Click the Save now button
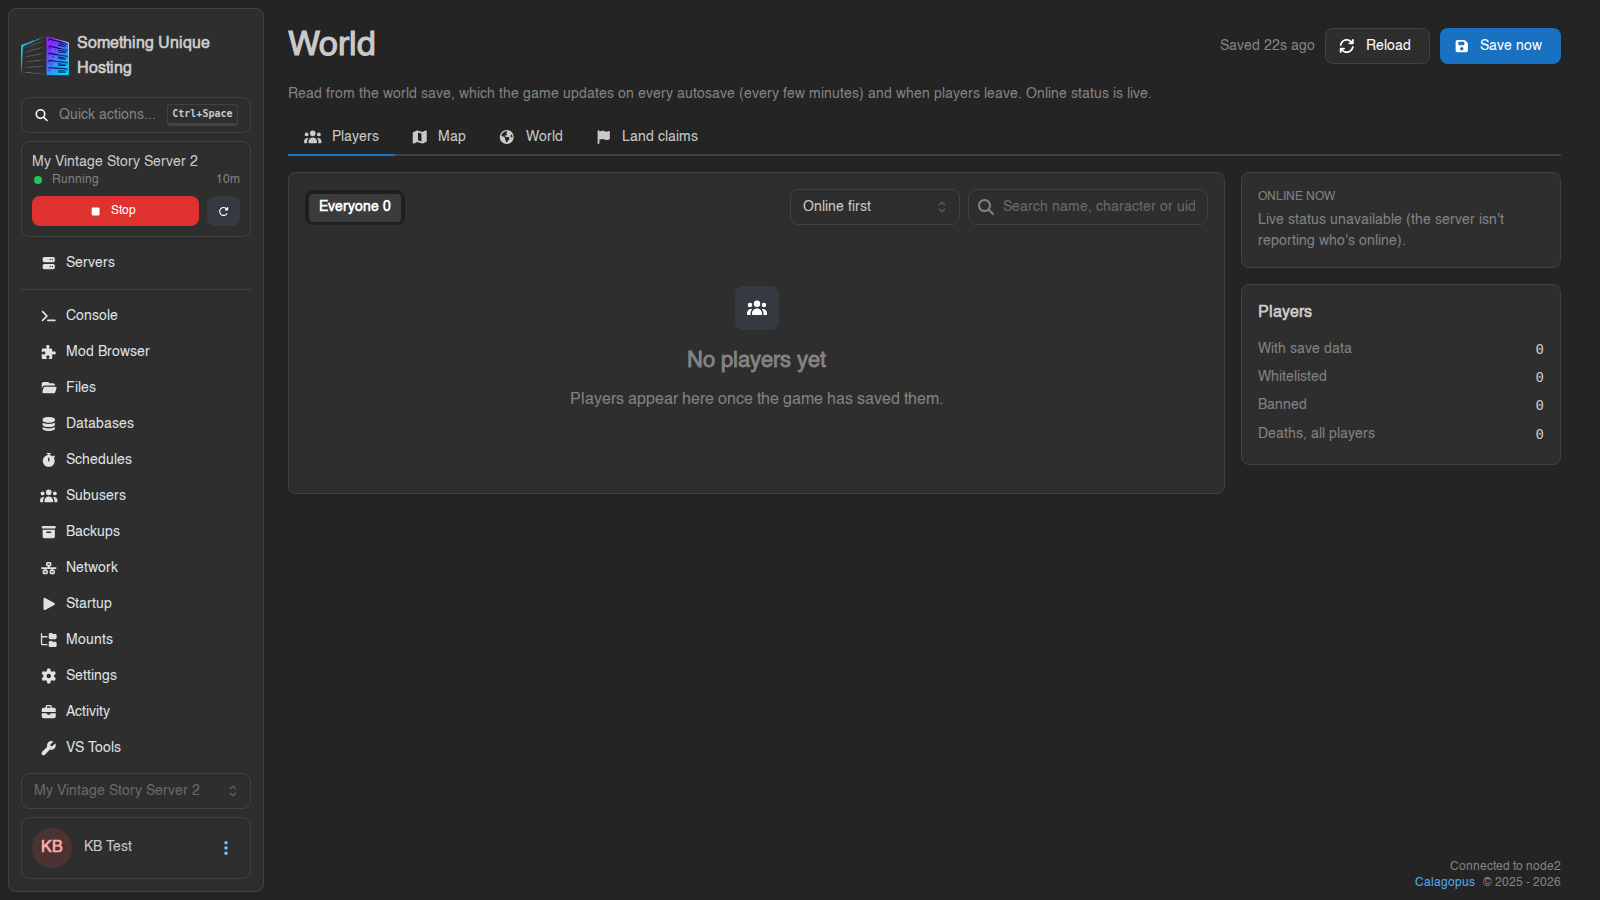Viewport: 1600px width, 900px height. tap(1500, 46)
